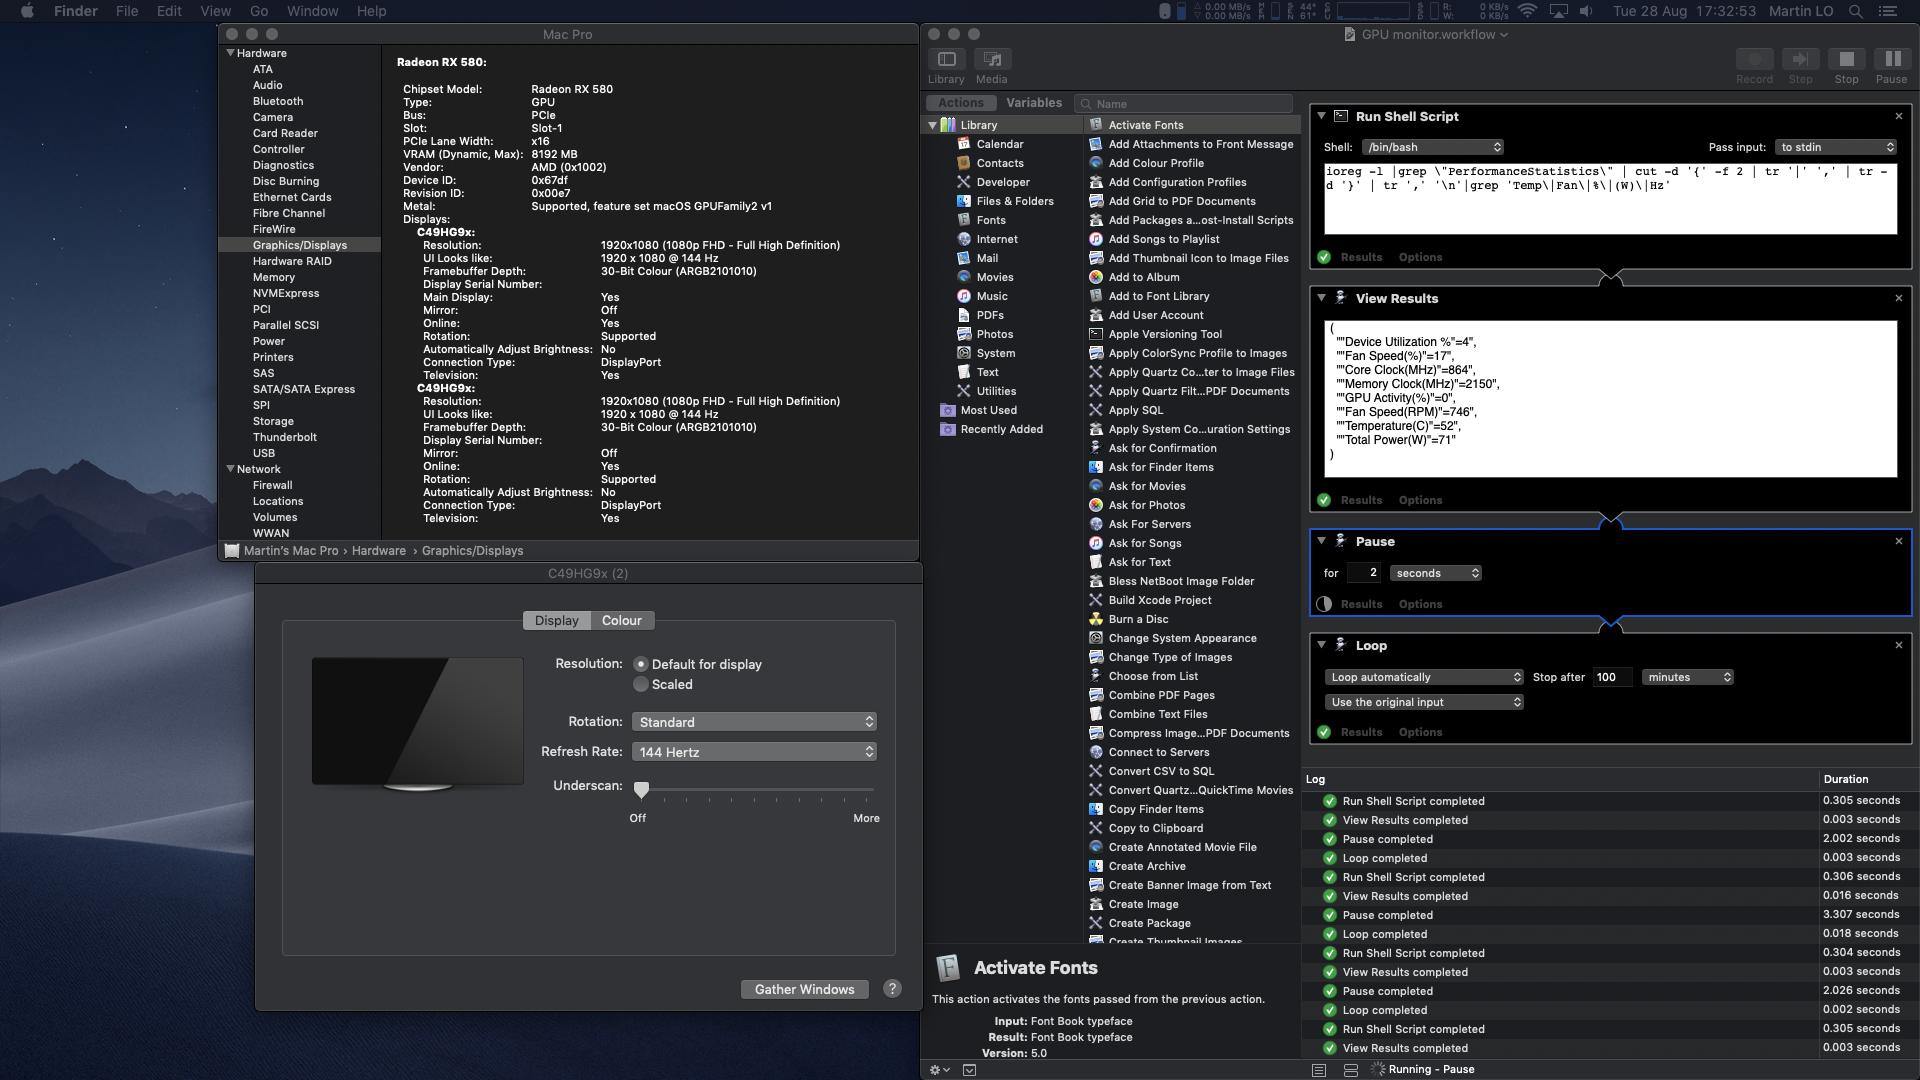The width and height of the screenshot is (1920, 1080).
Task: Remove the View Results action
Action: tap(1898, 298)
